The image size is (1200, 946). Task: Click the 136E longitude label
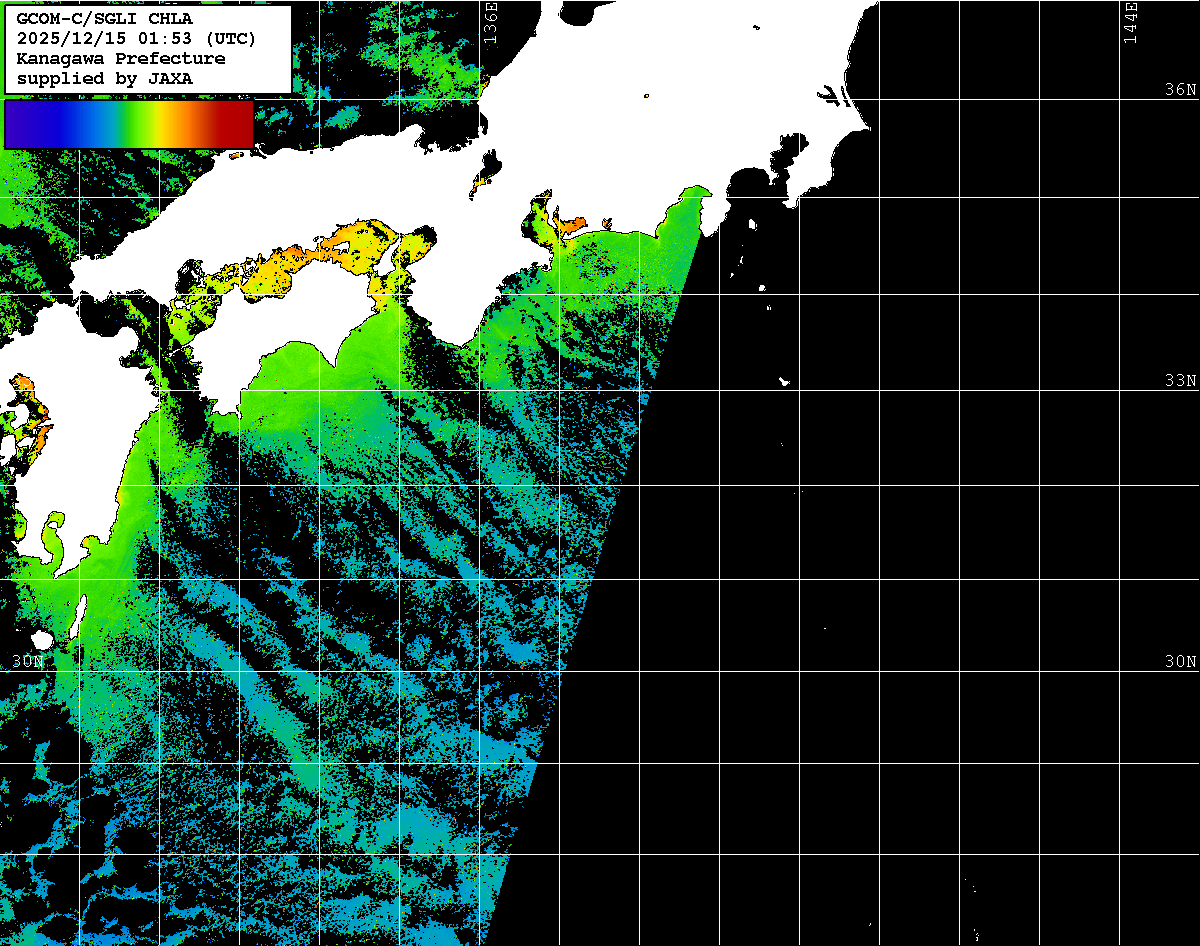490,22
